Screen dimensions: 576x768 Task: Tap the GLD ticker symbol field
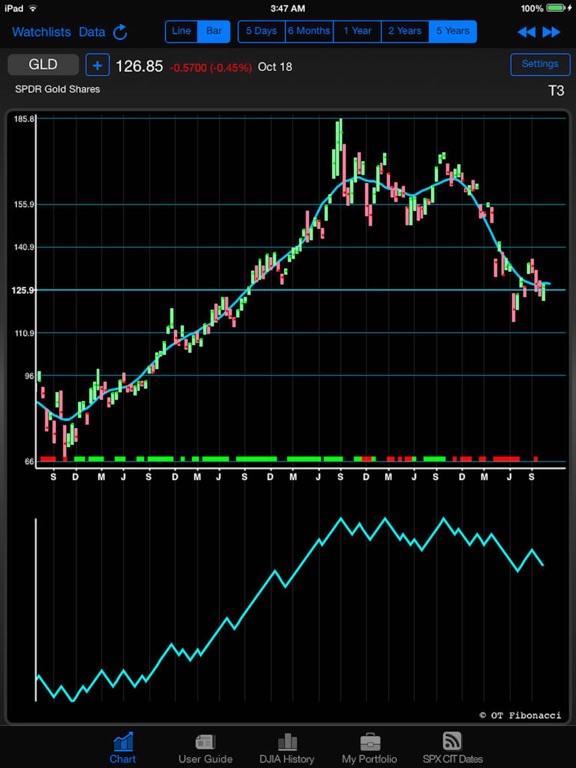43,65
